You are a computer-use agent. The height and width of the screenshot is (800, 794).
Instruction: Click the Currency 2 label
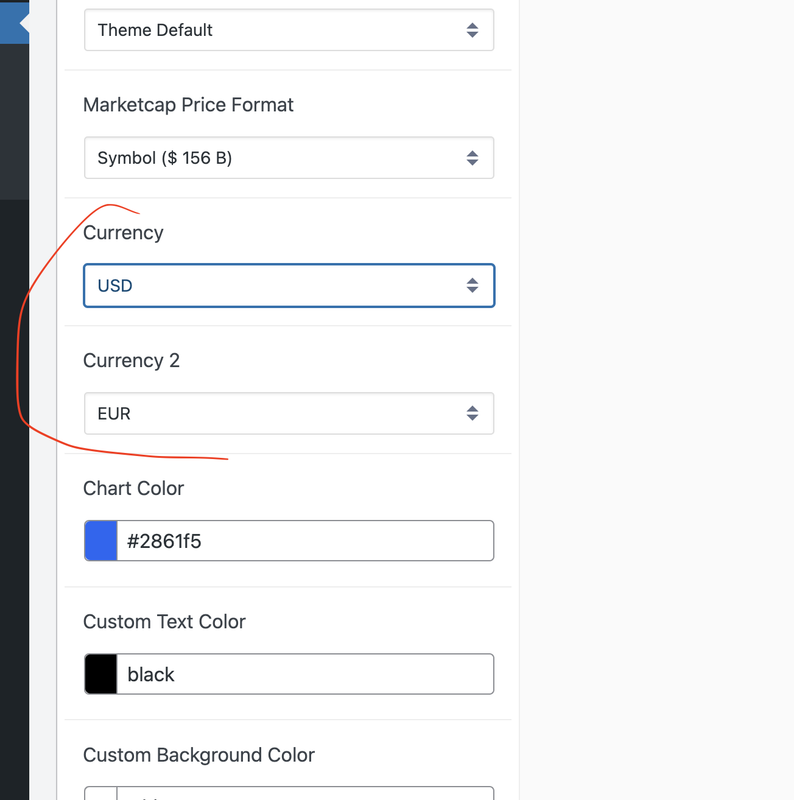[x=131, y=360]
